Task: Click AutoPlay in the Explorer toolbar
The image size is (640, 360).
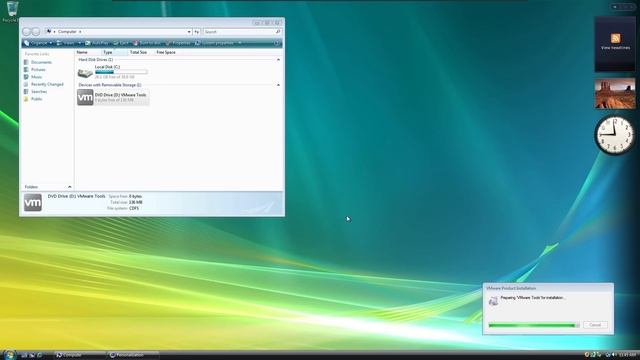Action: coord(97,43)
